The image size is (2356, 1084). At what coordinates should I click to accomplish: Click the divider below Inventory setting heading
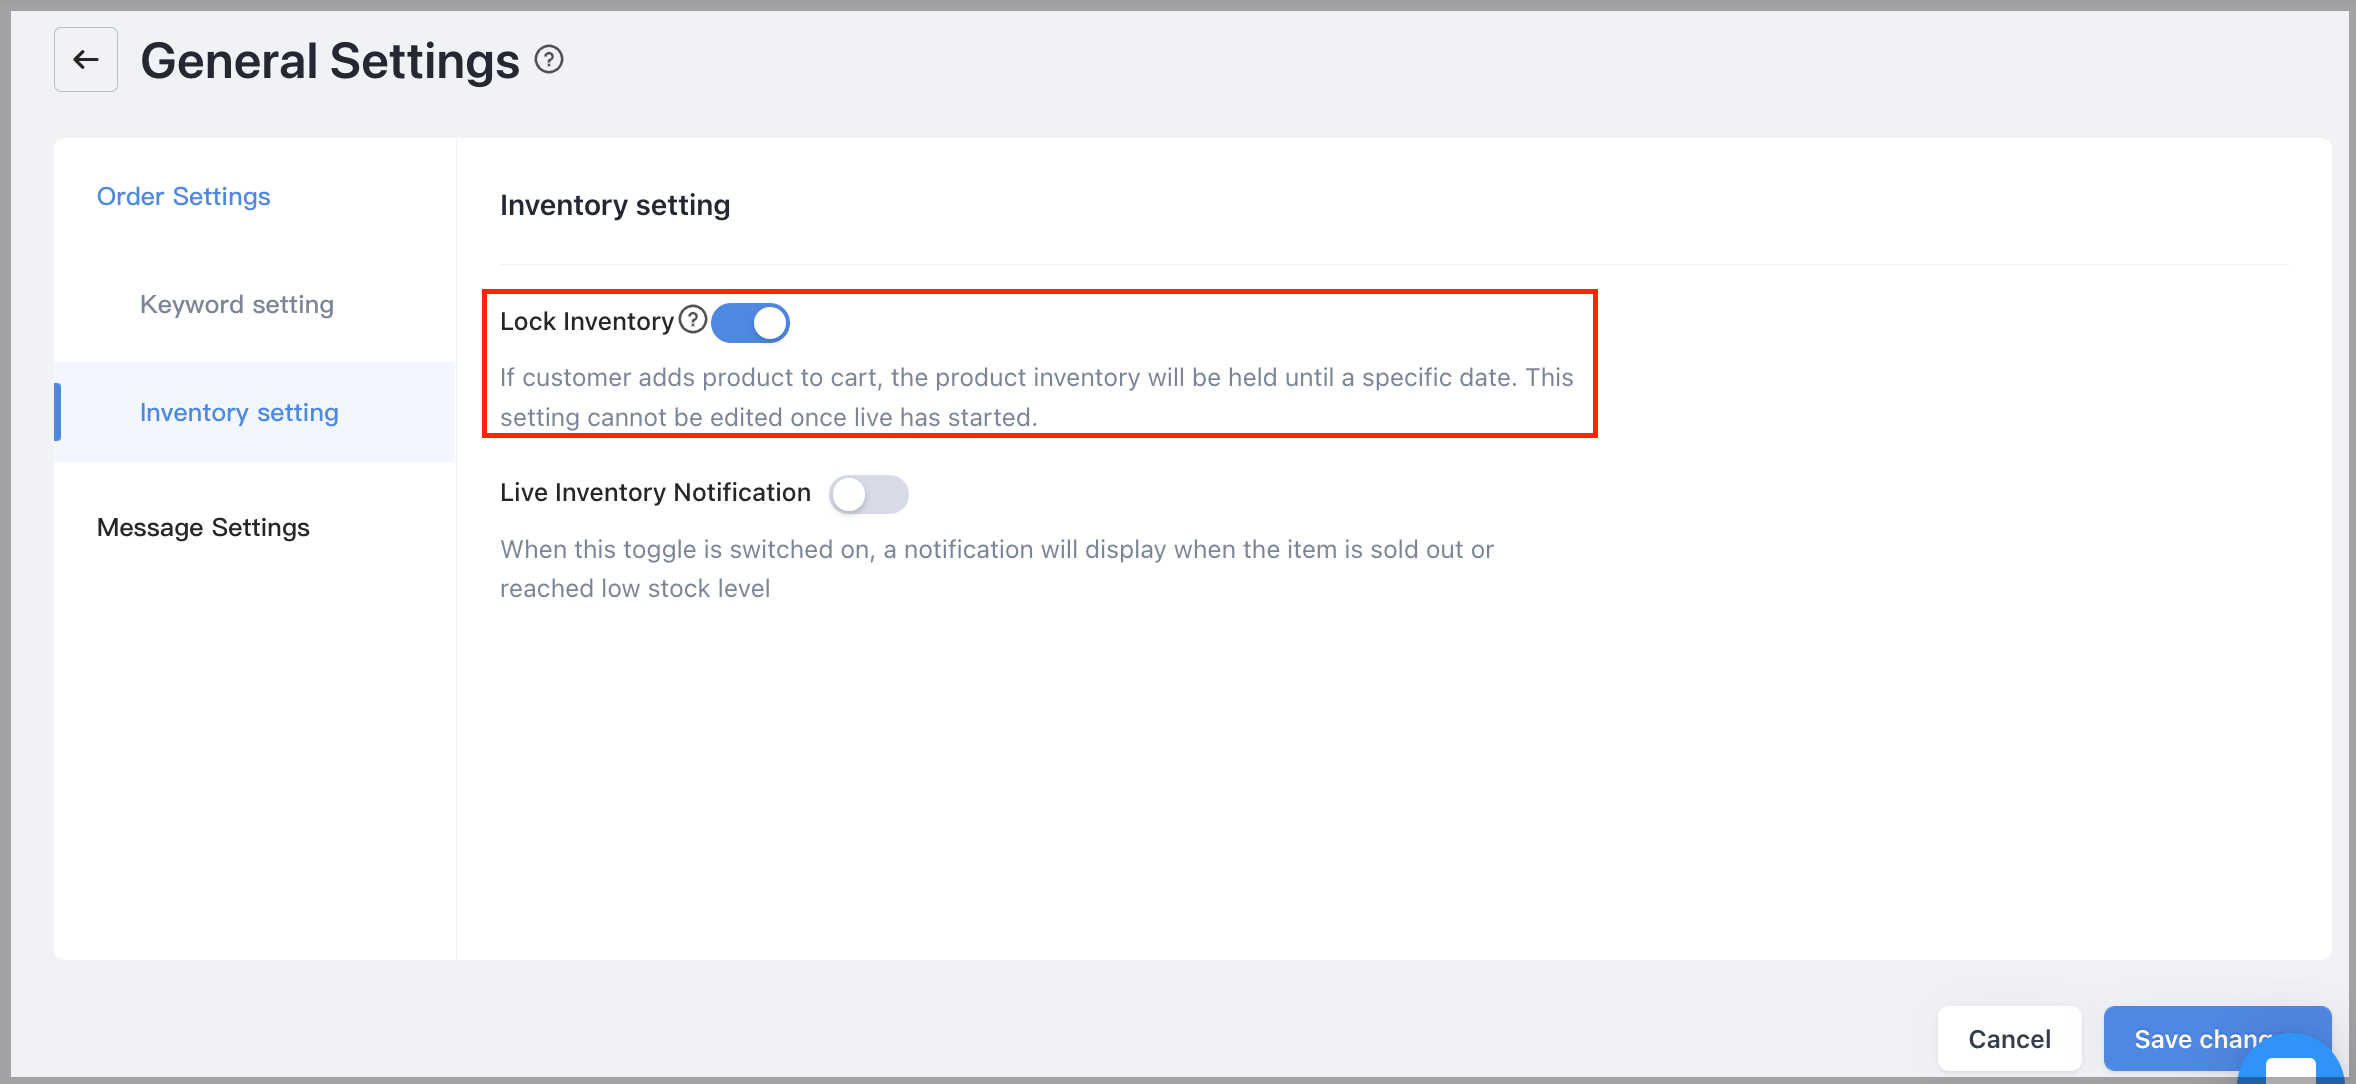pos(1394,264)
